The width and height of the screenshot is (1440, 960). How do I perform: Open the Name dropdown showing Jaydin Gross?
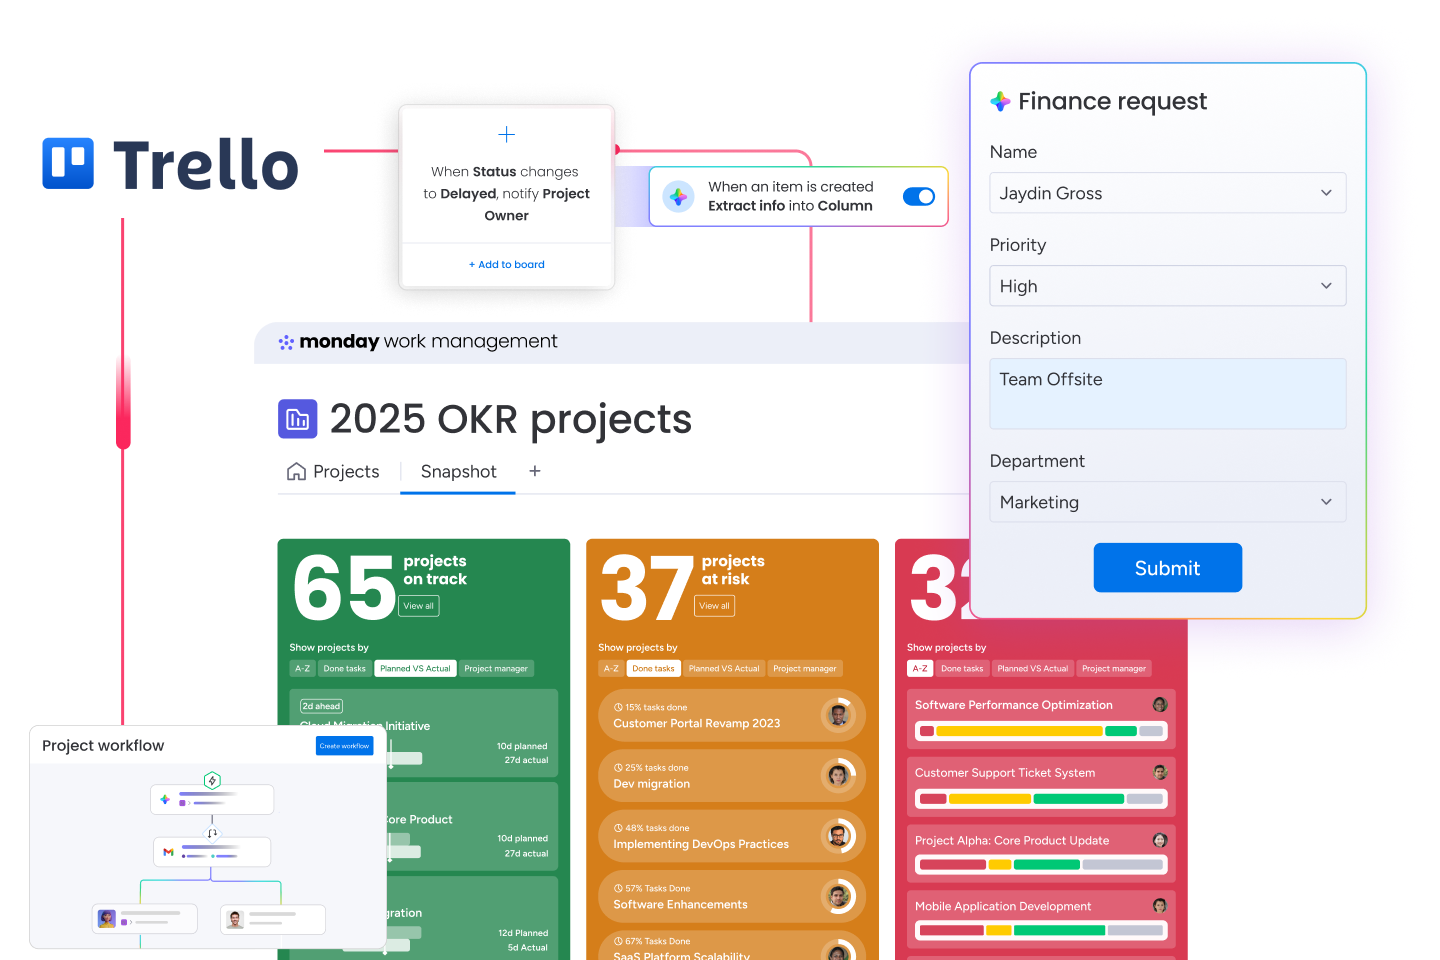click(x=1168, y=193)
